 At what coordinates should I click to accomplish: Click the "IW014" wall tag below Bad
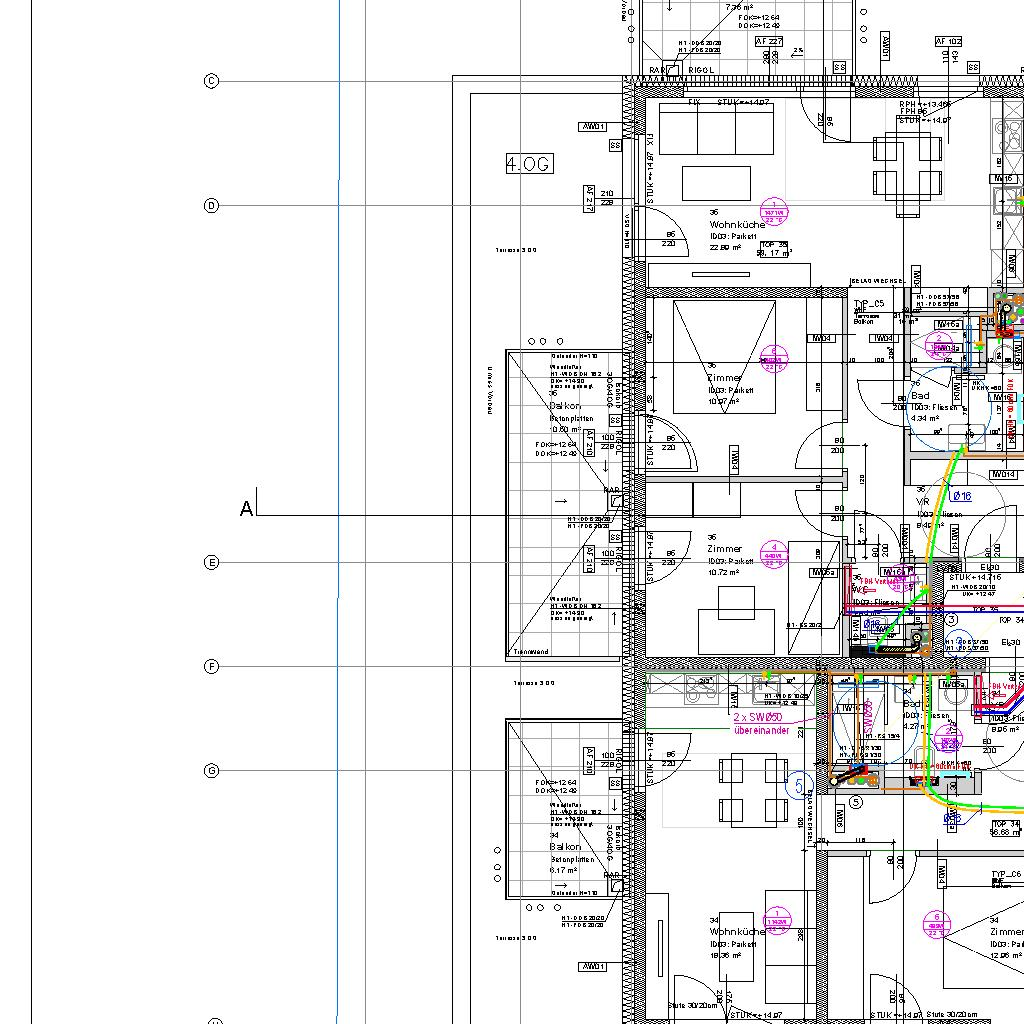point(1004,474)
